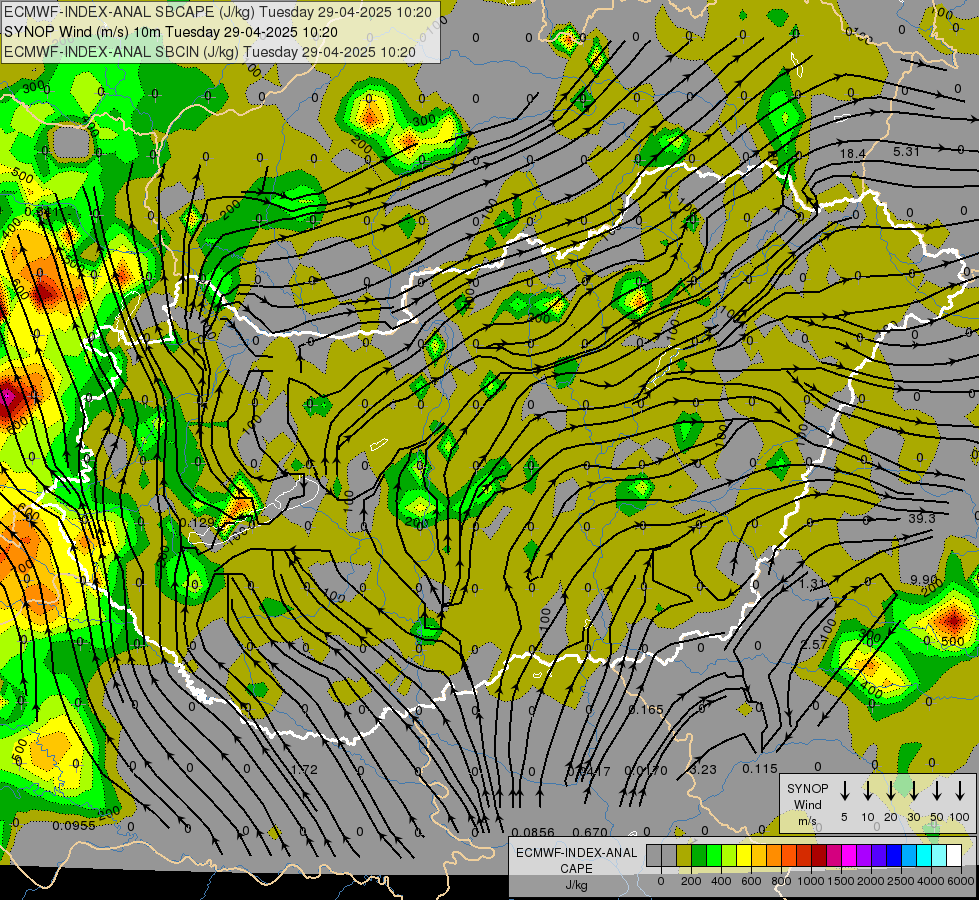This screenshot has height=900, width=979.
Task: Click the 4000 tick label in CAPE legend
Action: click(930, 881)
